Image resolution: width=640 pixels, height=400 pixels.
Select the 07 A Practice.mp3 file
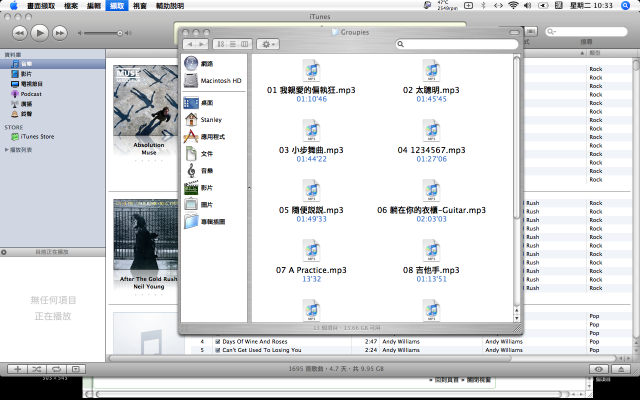tap(311, 260)
